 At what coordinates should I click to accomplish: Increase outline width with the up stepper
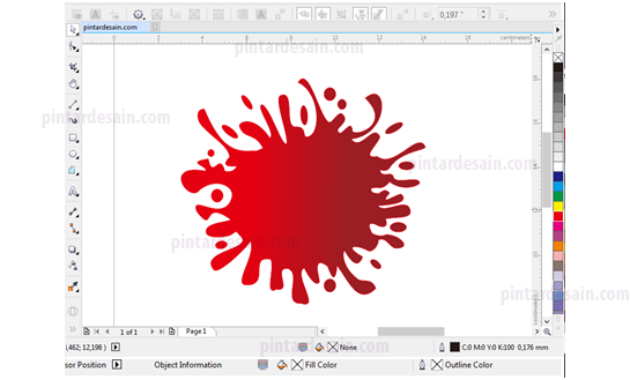pyautogui.click(x=483, y=12)
